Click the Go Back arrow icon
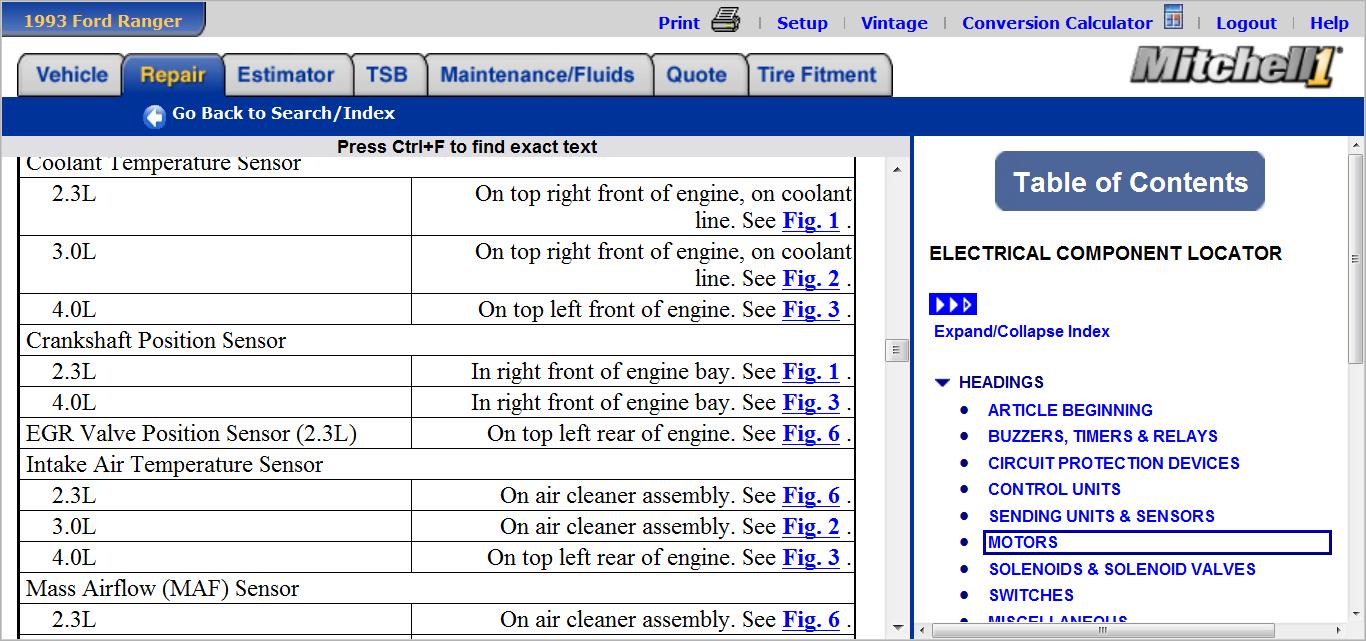1366x641 pixels. 154,116
